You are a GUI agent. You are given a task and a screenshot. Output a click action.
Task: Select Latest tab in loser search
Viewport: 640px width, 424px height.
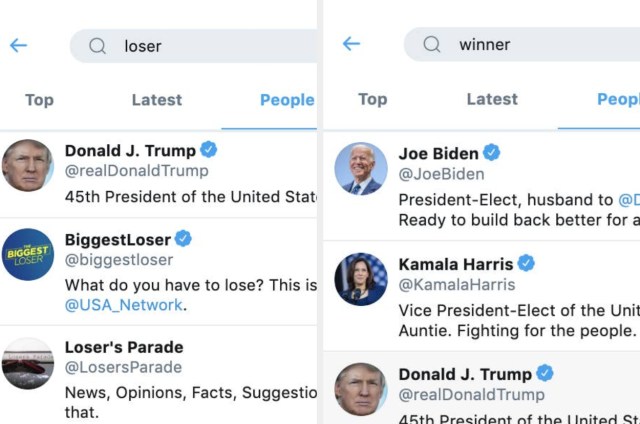[157, 100]
